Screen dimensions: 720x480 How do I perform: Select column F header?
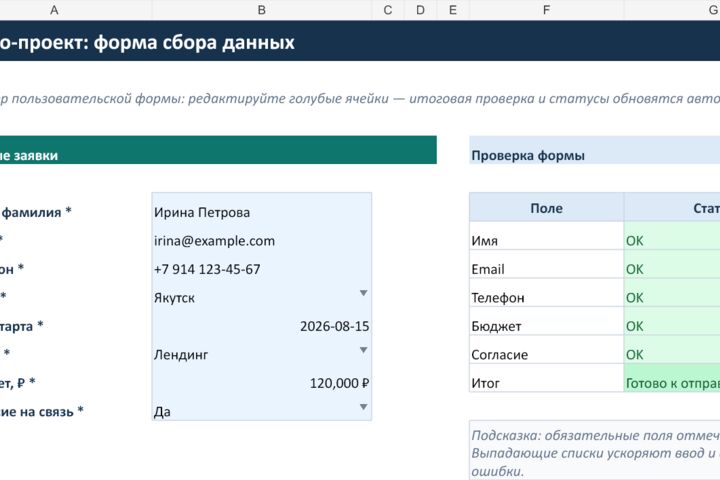pyautogui.click(x=546, y=10)
